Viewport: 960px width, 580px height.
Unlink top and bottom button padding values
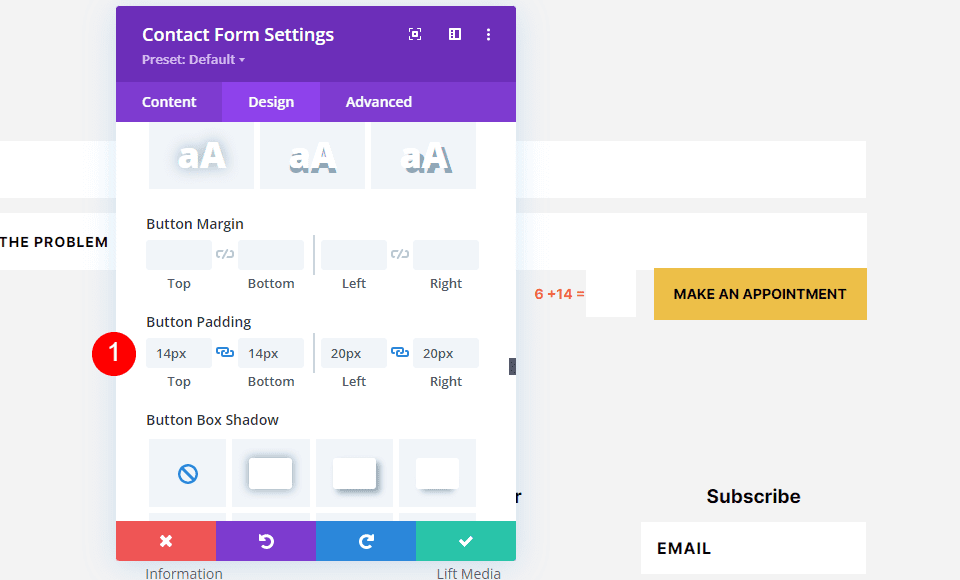(224, 352)
